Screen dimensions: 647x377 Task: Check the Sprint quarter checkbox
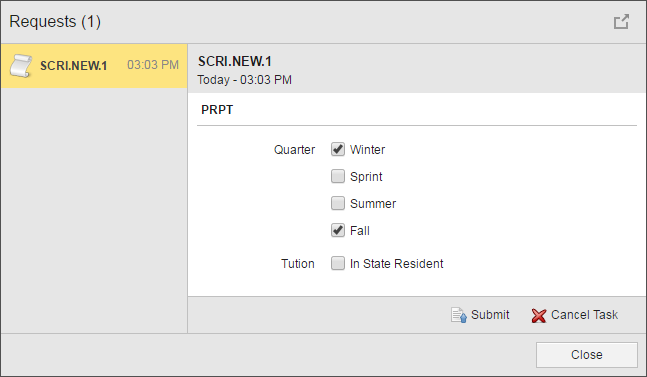338,176
